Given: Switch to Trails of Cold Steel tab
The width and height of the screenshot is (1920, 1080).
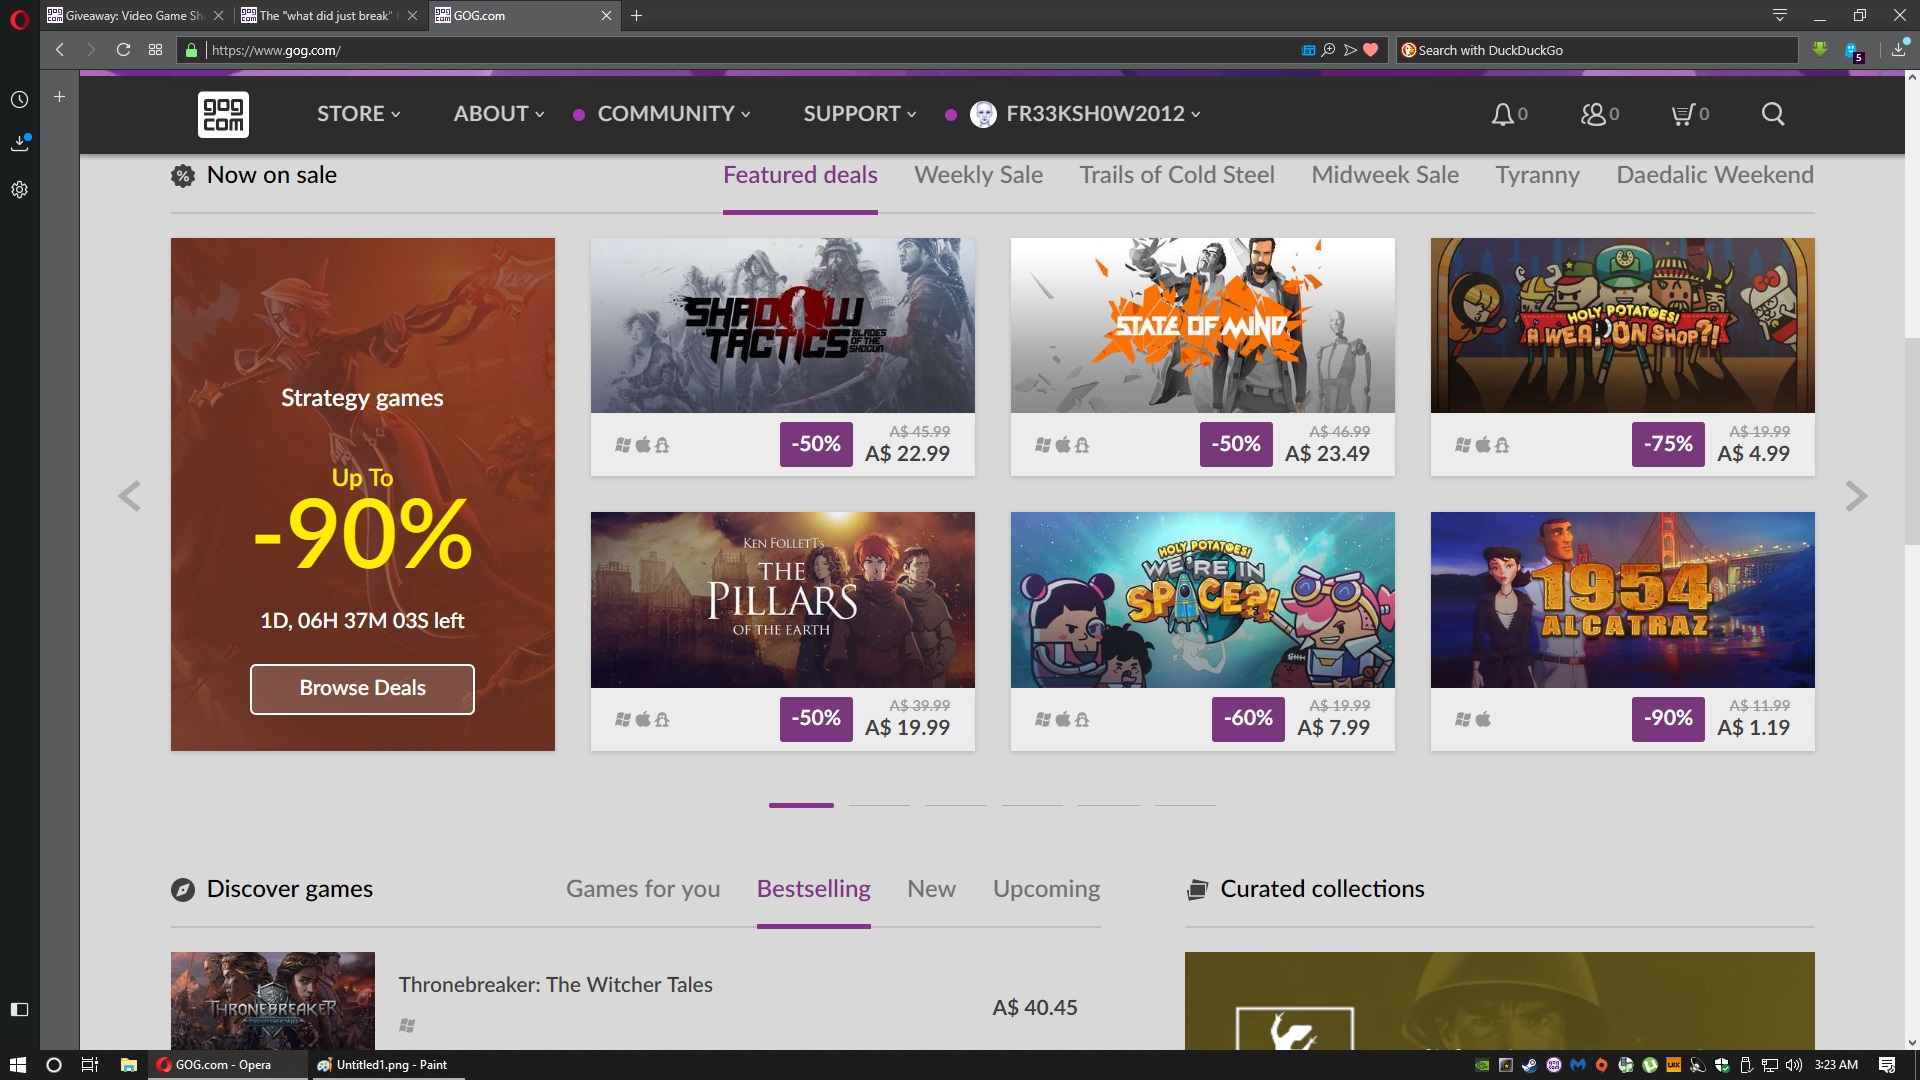Looking at the screenshot, I should point(1177,176).
